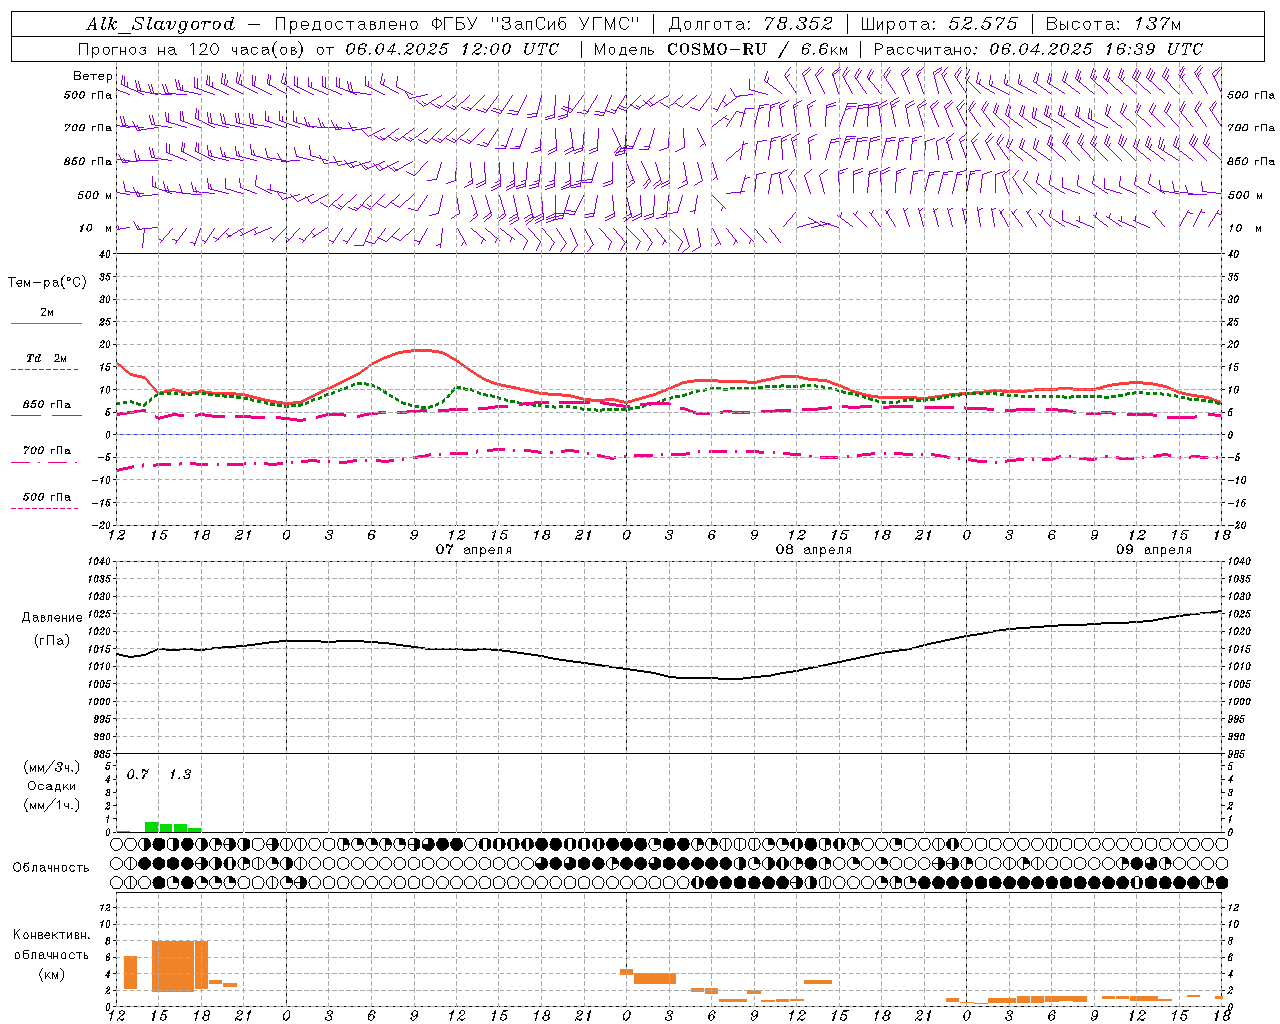Image resolution: width=1280 pixels, height=1024 pixels.
Task: Click the 1.3 precipitation amount
Action: [x=180, y=775]
